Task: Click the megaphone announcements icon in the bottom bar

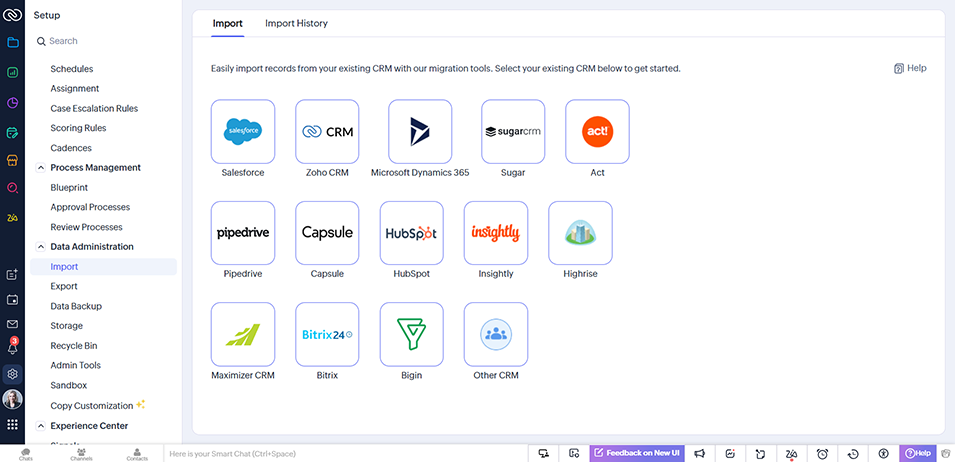Action: (699, 453)
